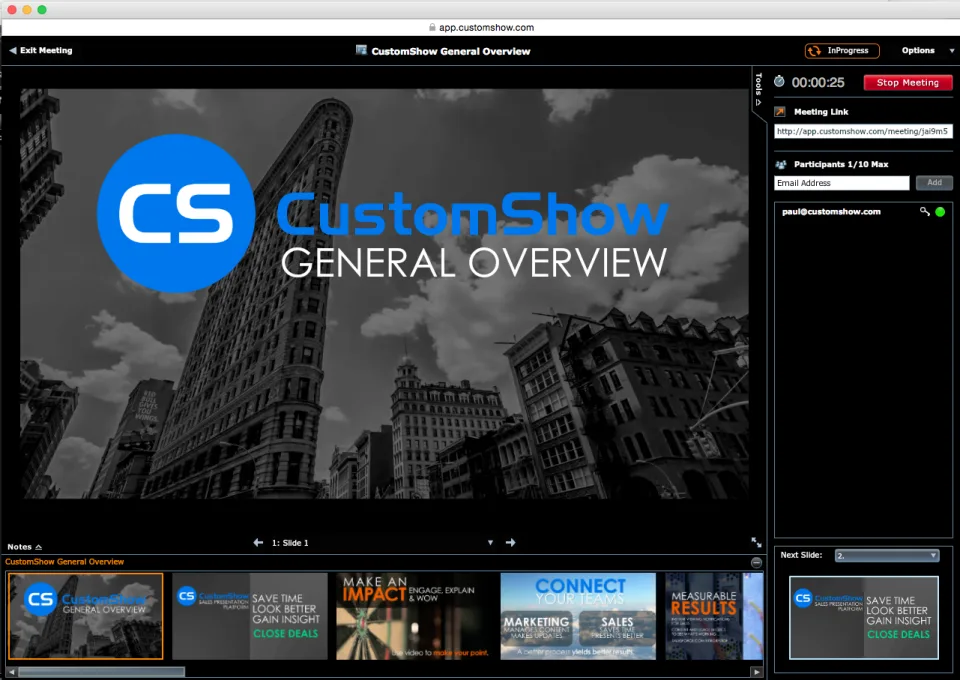This screenshot has width=960, height=680.
Task: Click the green participant status indicator
Action: (940, 212)
